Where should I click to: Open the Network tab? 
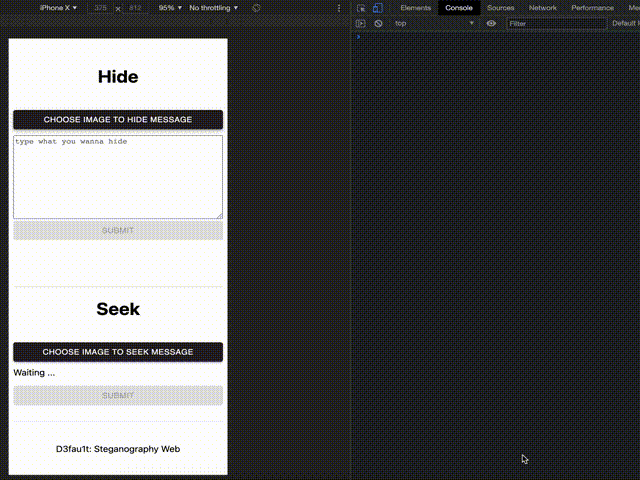543,8
